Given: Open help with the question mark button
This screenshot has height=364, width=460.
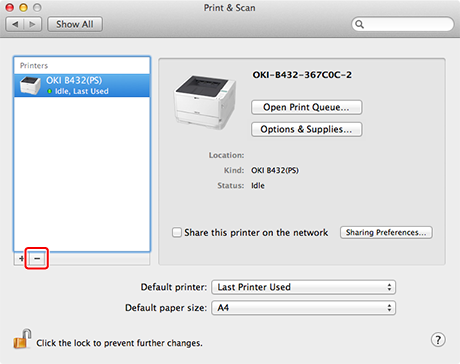Looking at the screenshot, I should tap(438, 340).
